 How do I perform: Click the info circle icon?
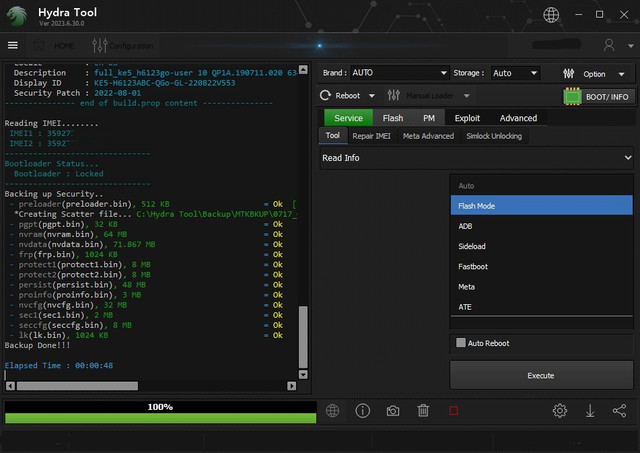tap(362, 411)
